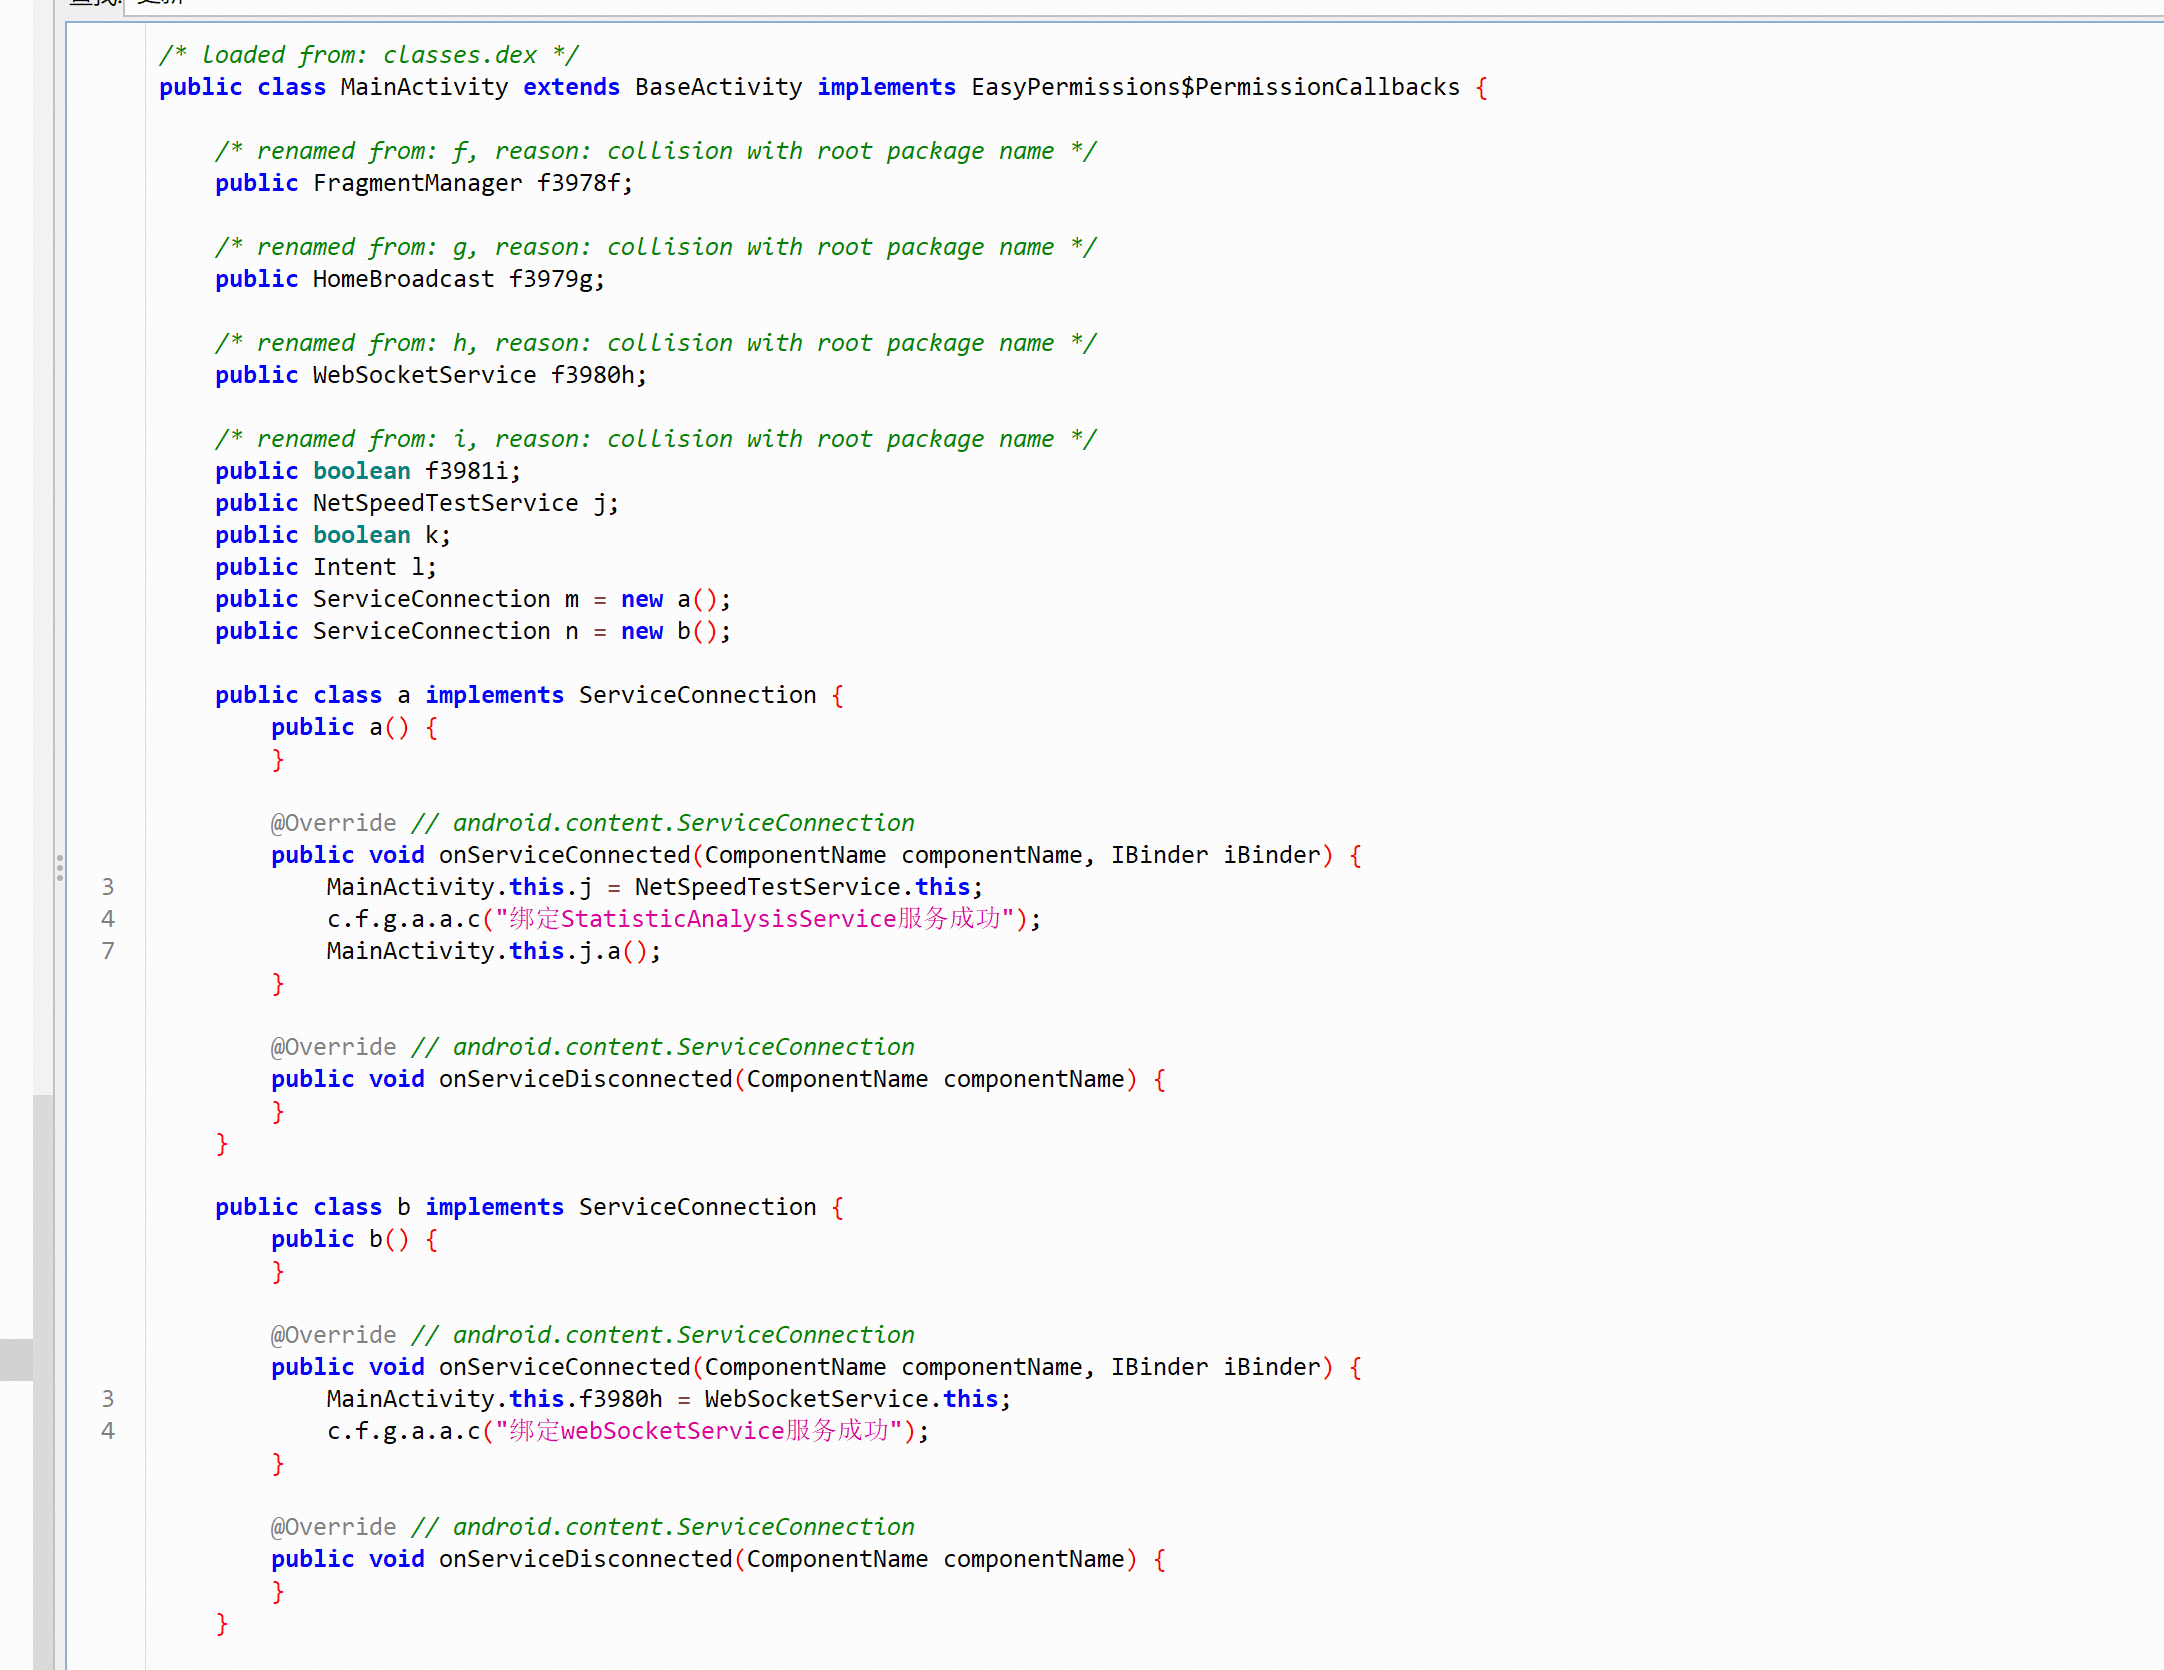Click the EasyPermissions$PermissionCallbacks interface name
Screen dimensions: 2164x1670
tap(1215, 88)
